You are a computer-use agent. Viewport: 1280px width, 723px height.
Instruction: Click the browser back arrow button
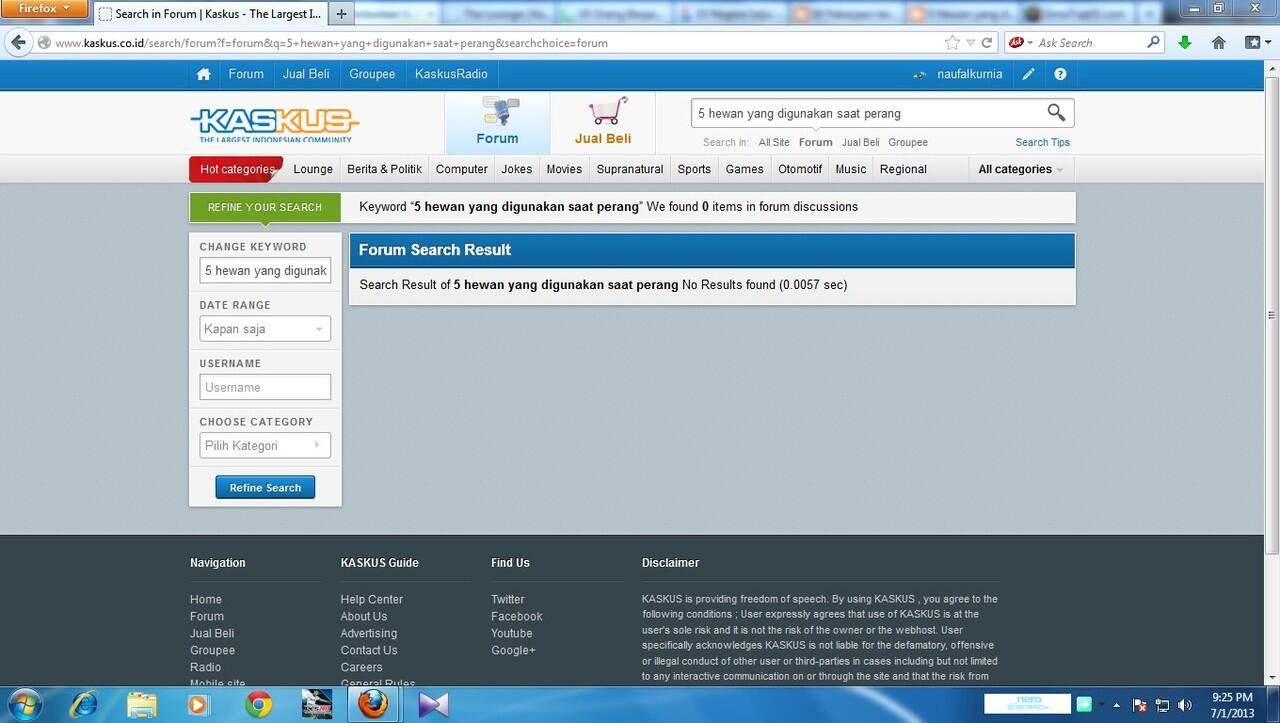[18, 42]
